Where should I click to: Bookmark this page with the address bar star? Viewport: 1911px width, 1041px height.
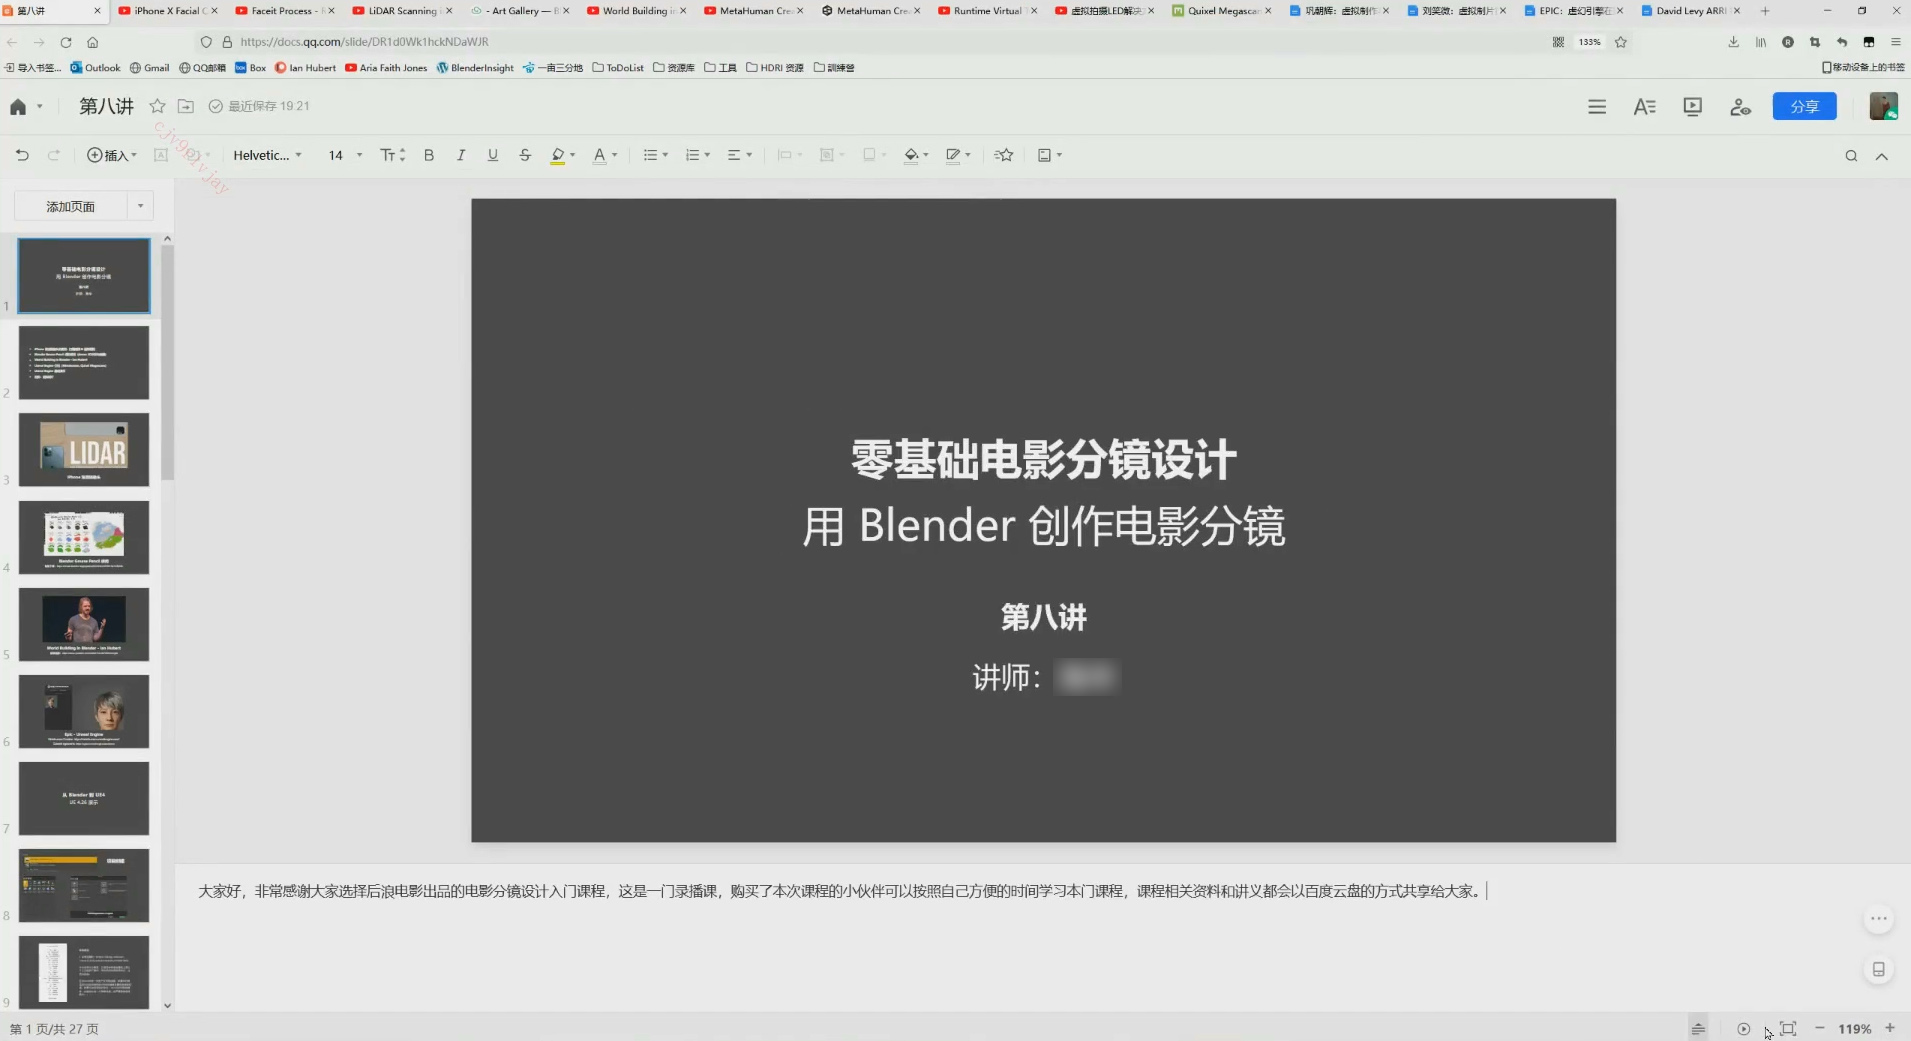point(1621,42)
